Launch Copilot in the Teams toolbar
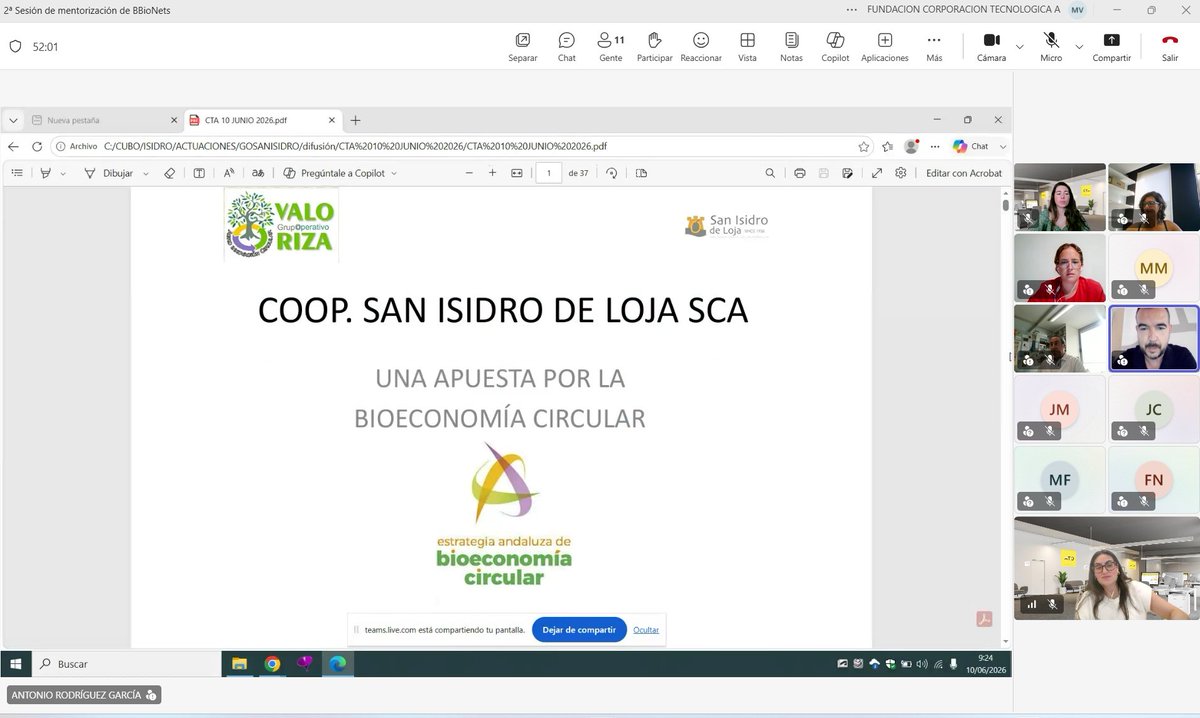Screen dimensions: 1200x718 coord(835,47)
